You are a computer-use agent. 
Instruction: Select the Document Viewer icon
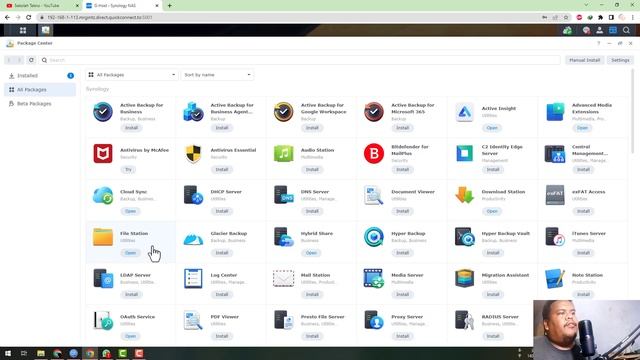pos(374,195)
